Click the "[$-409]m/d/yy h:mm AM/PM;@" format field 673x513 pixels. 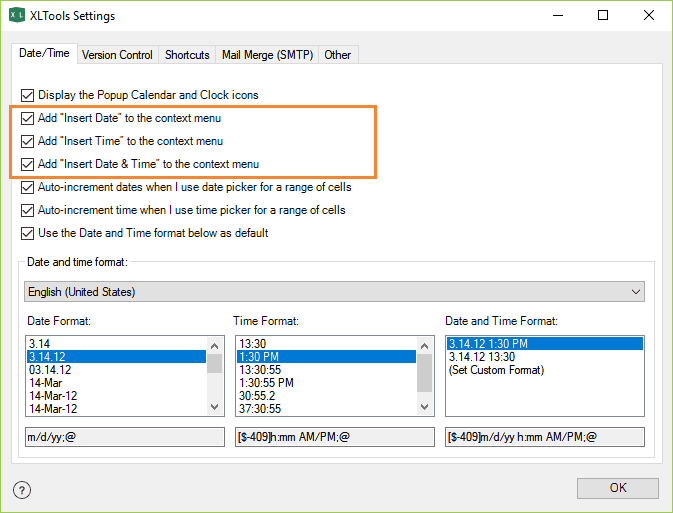pos(545,437)
